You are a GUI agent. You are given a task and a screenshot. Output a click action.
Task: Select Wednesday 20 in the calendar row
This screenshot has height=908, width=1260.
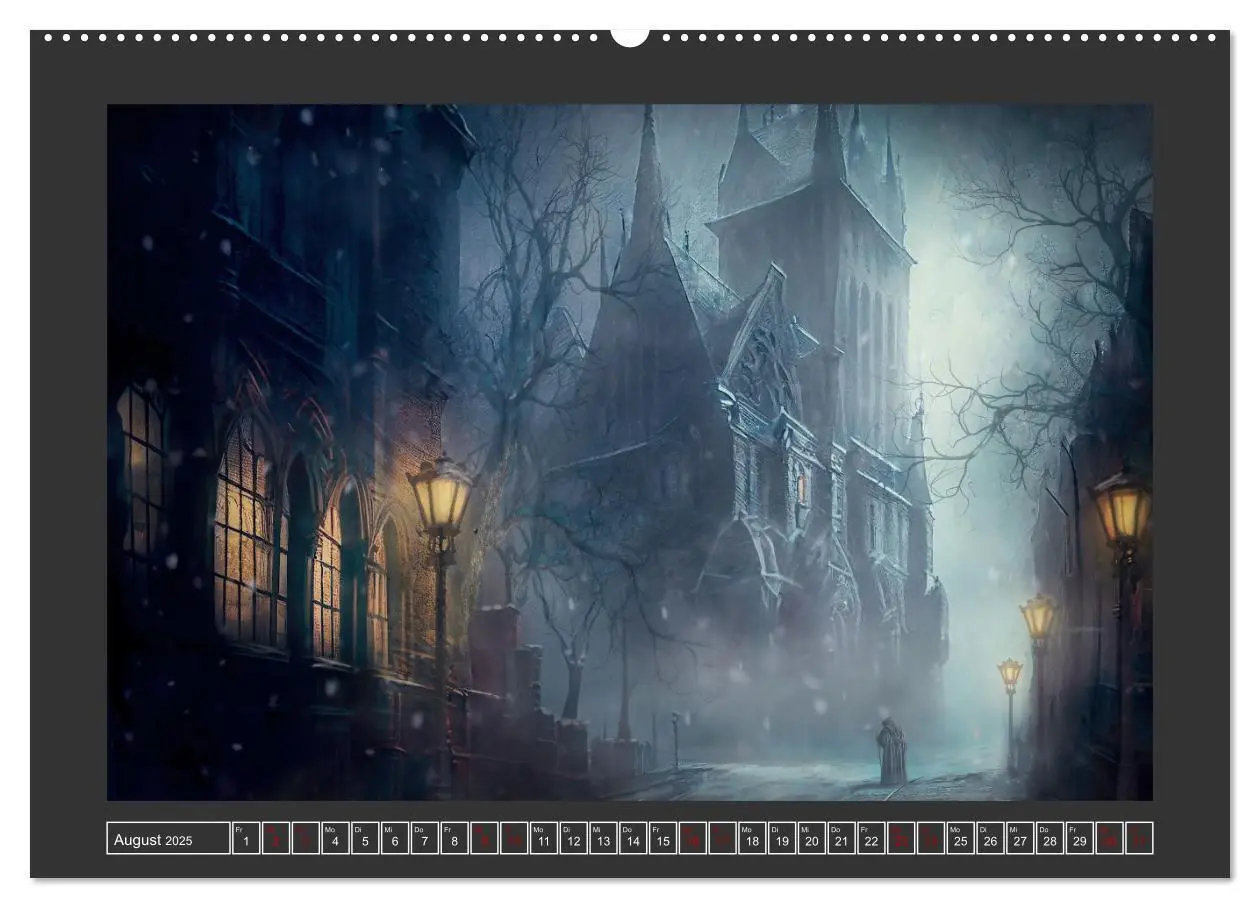[x=811, y=839]
